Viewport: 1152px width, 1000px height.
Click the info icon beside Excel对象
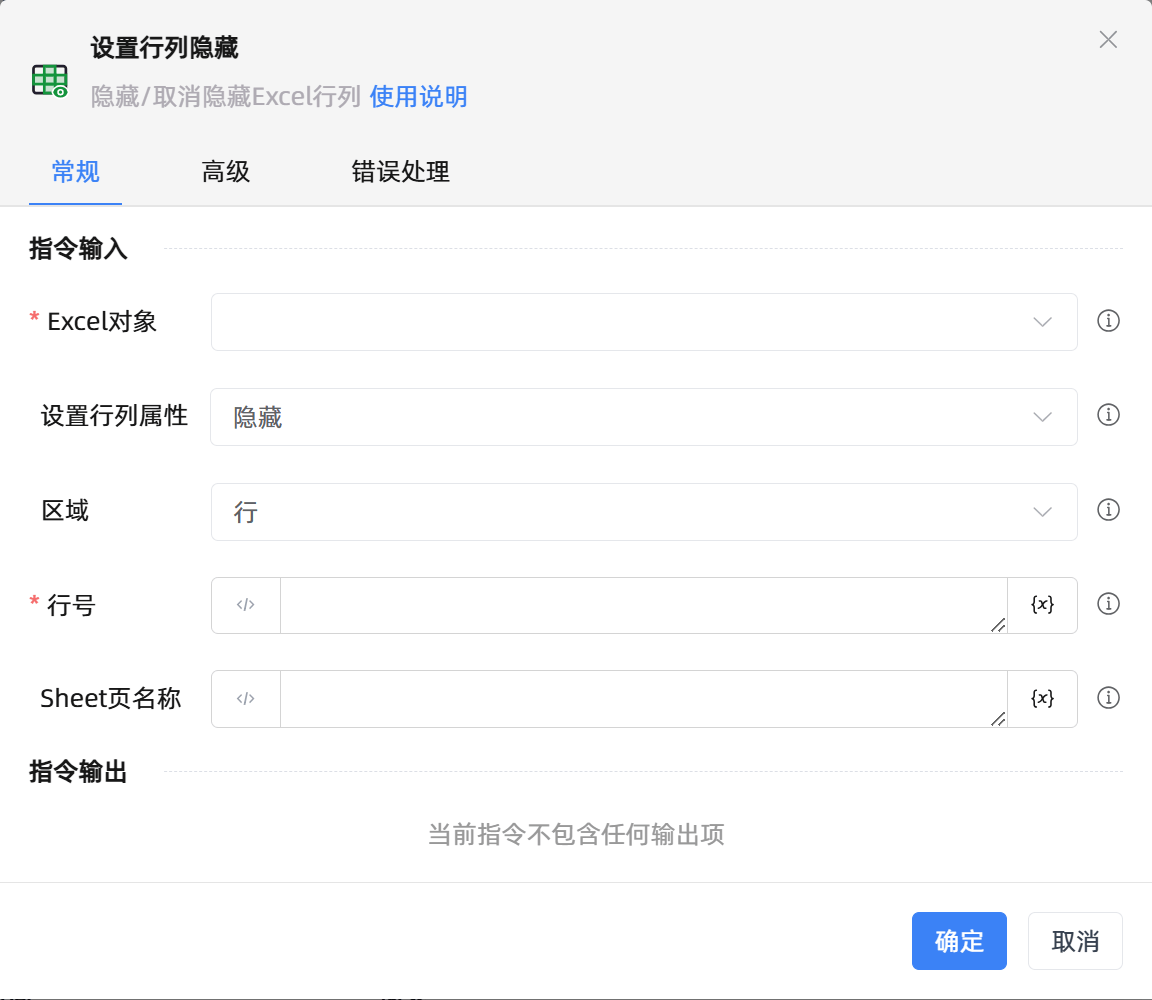pyautogui.click(x=1108, y=321)
